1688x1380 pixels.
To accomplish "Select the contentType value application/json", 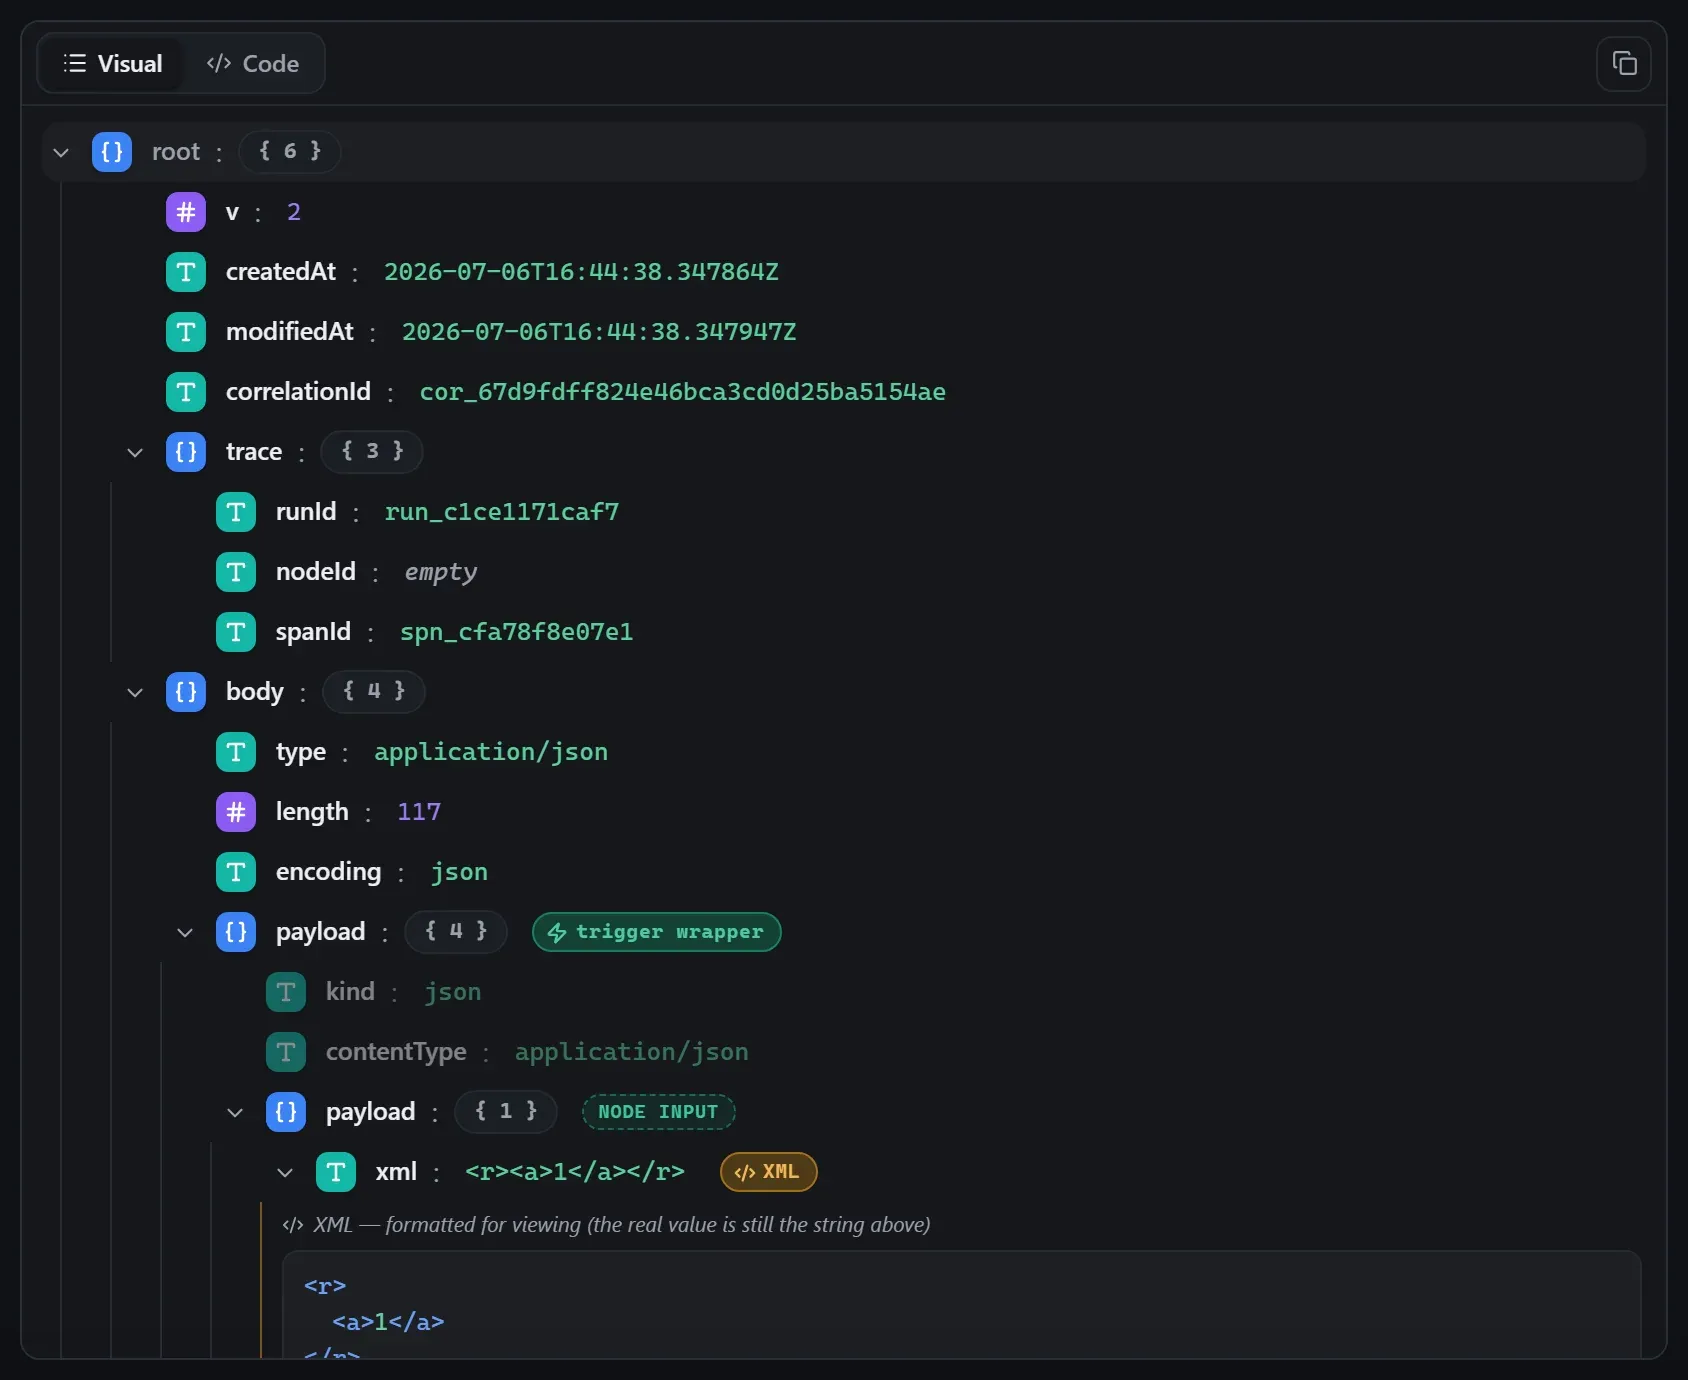I will [x=631, y=1052].
